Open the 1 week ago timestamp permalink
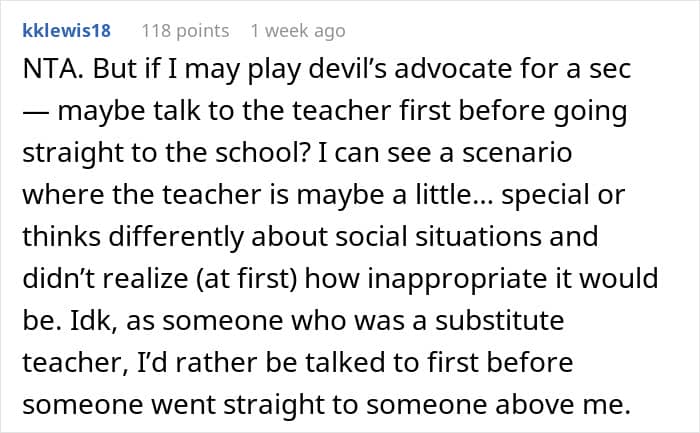This screenshot has height=433, width=700. [298, 31]
